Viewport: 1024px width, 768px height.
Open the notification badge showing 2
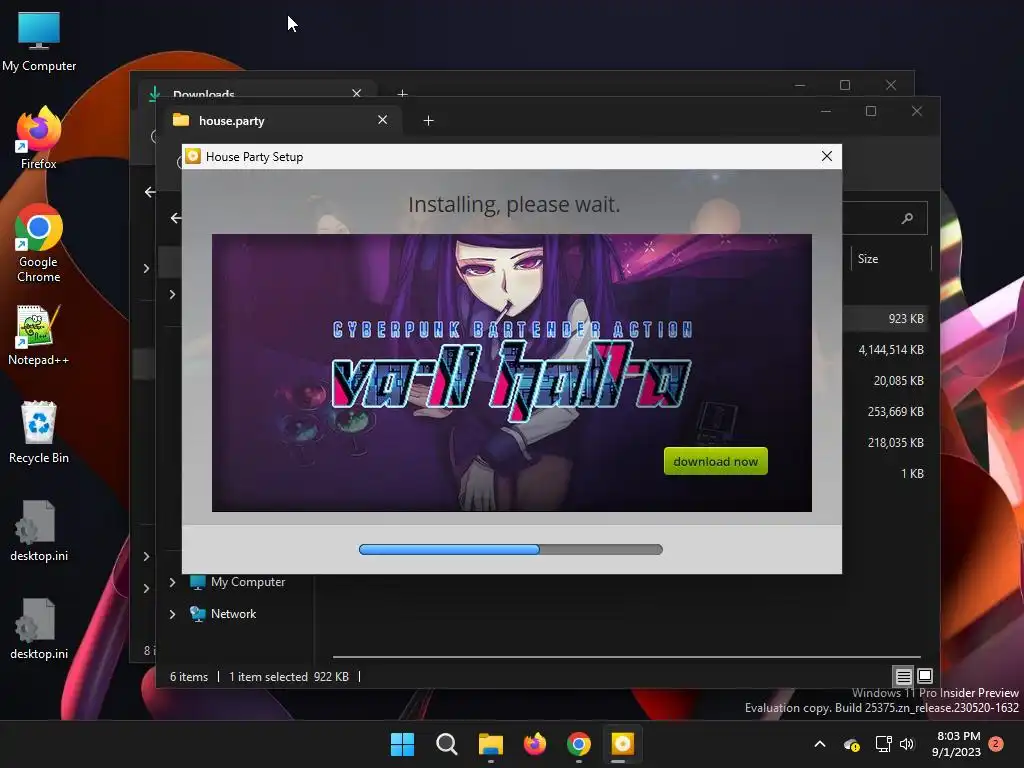tap(996, 743)
